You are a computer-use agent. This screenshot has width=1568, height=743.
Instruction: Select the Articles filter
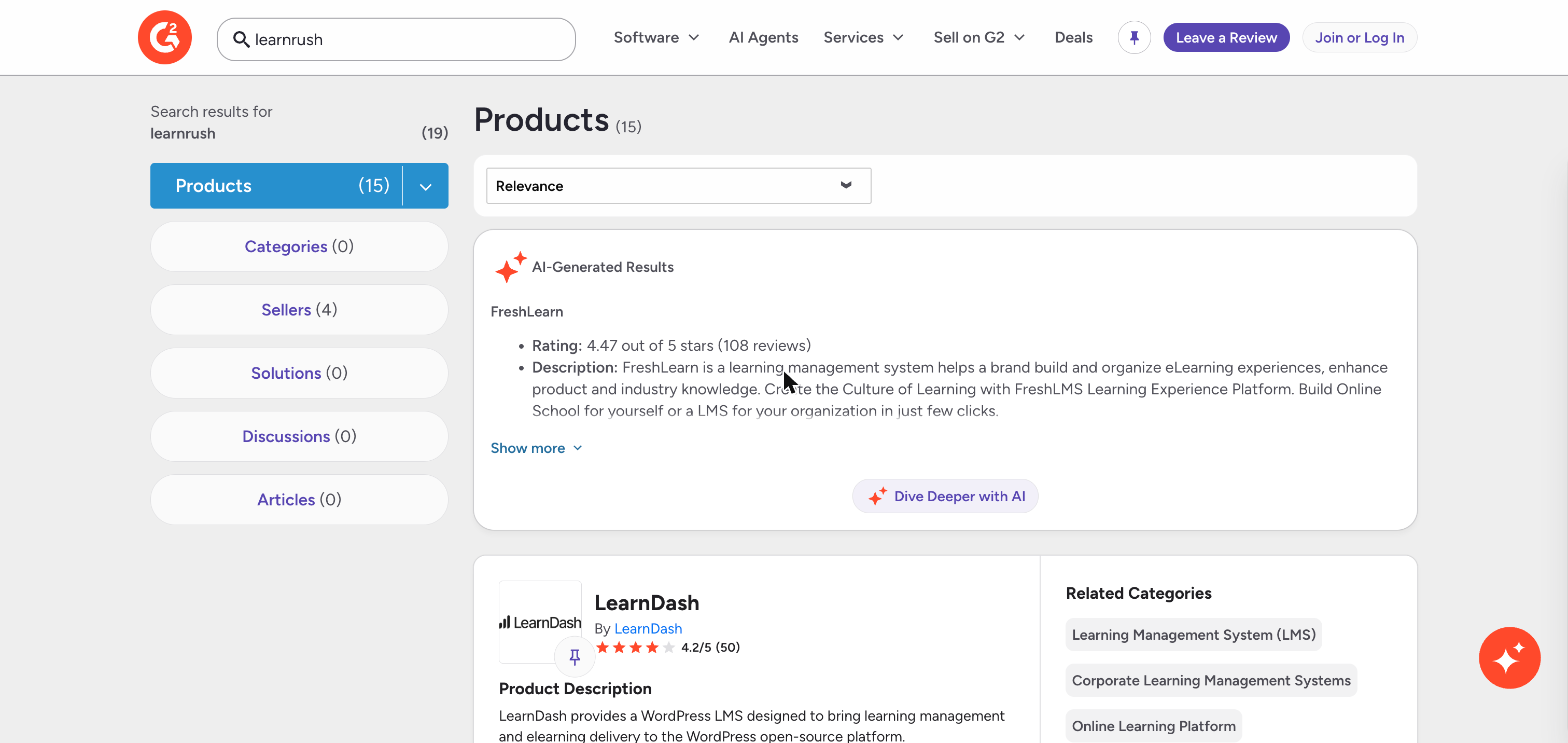click(299, 500)
